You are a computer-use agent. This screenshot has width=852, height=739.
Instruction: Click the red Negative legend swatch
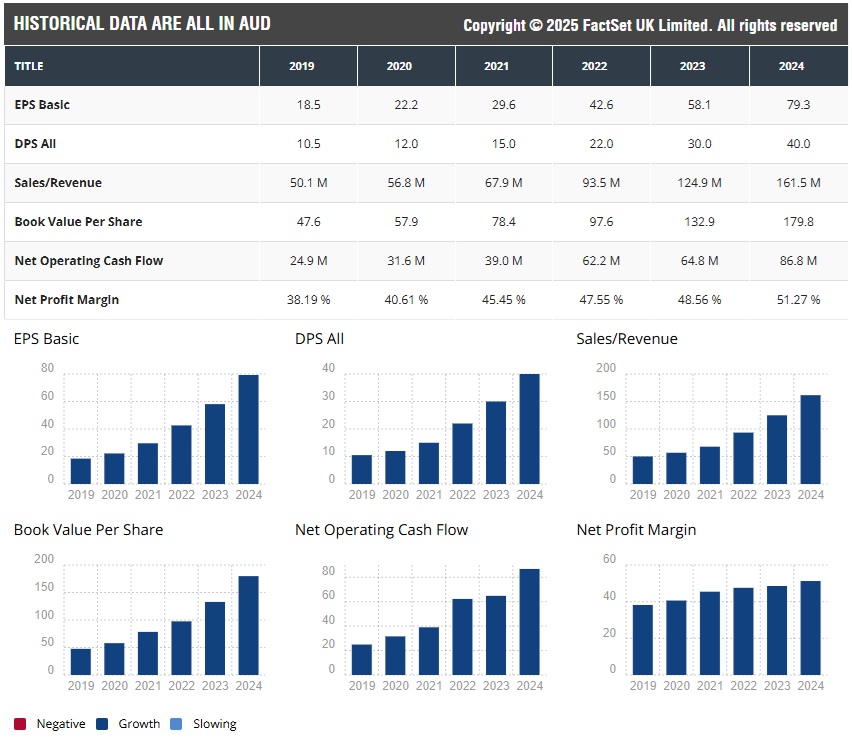(20, 723)
